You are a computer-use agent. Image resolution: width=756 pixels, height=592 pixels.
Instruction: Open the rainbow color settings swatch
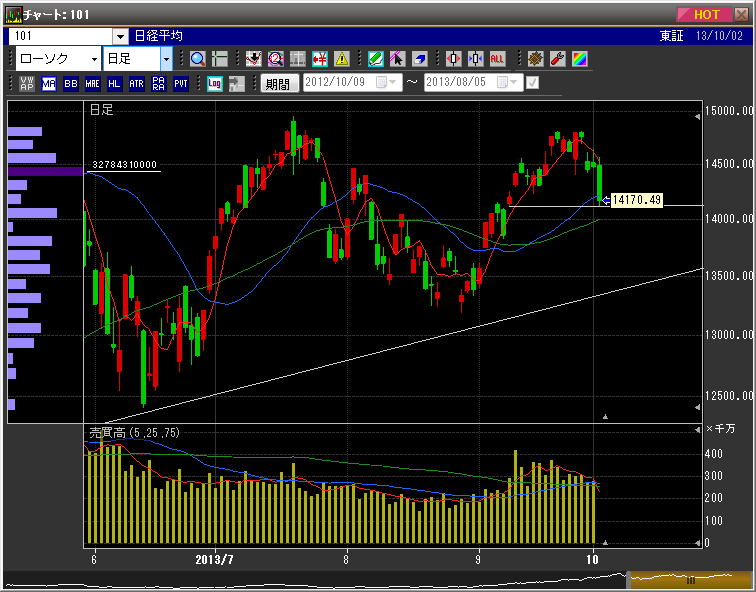click(579, 59)
